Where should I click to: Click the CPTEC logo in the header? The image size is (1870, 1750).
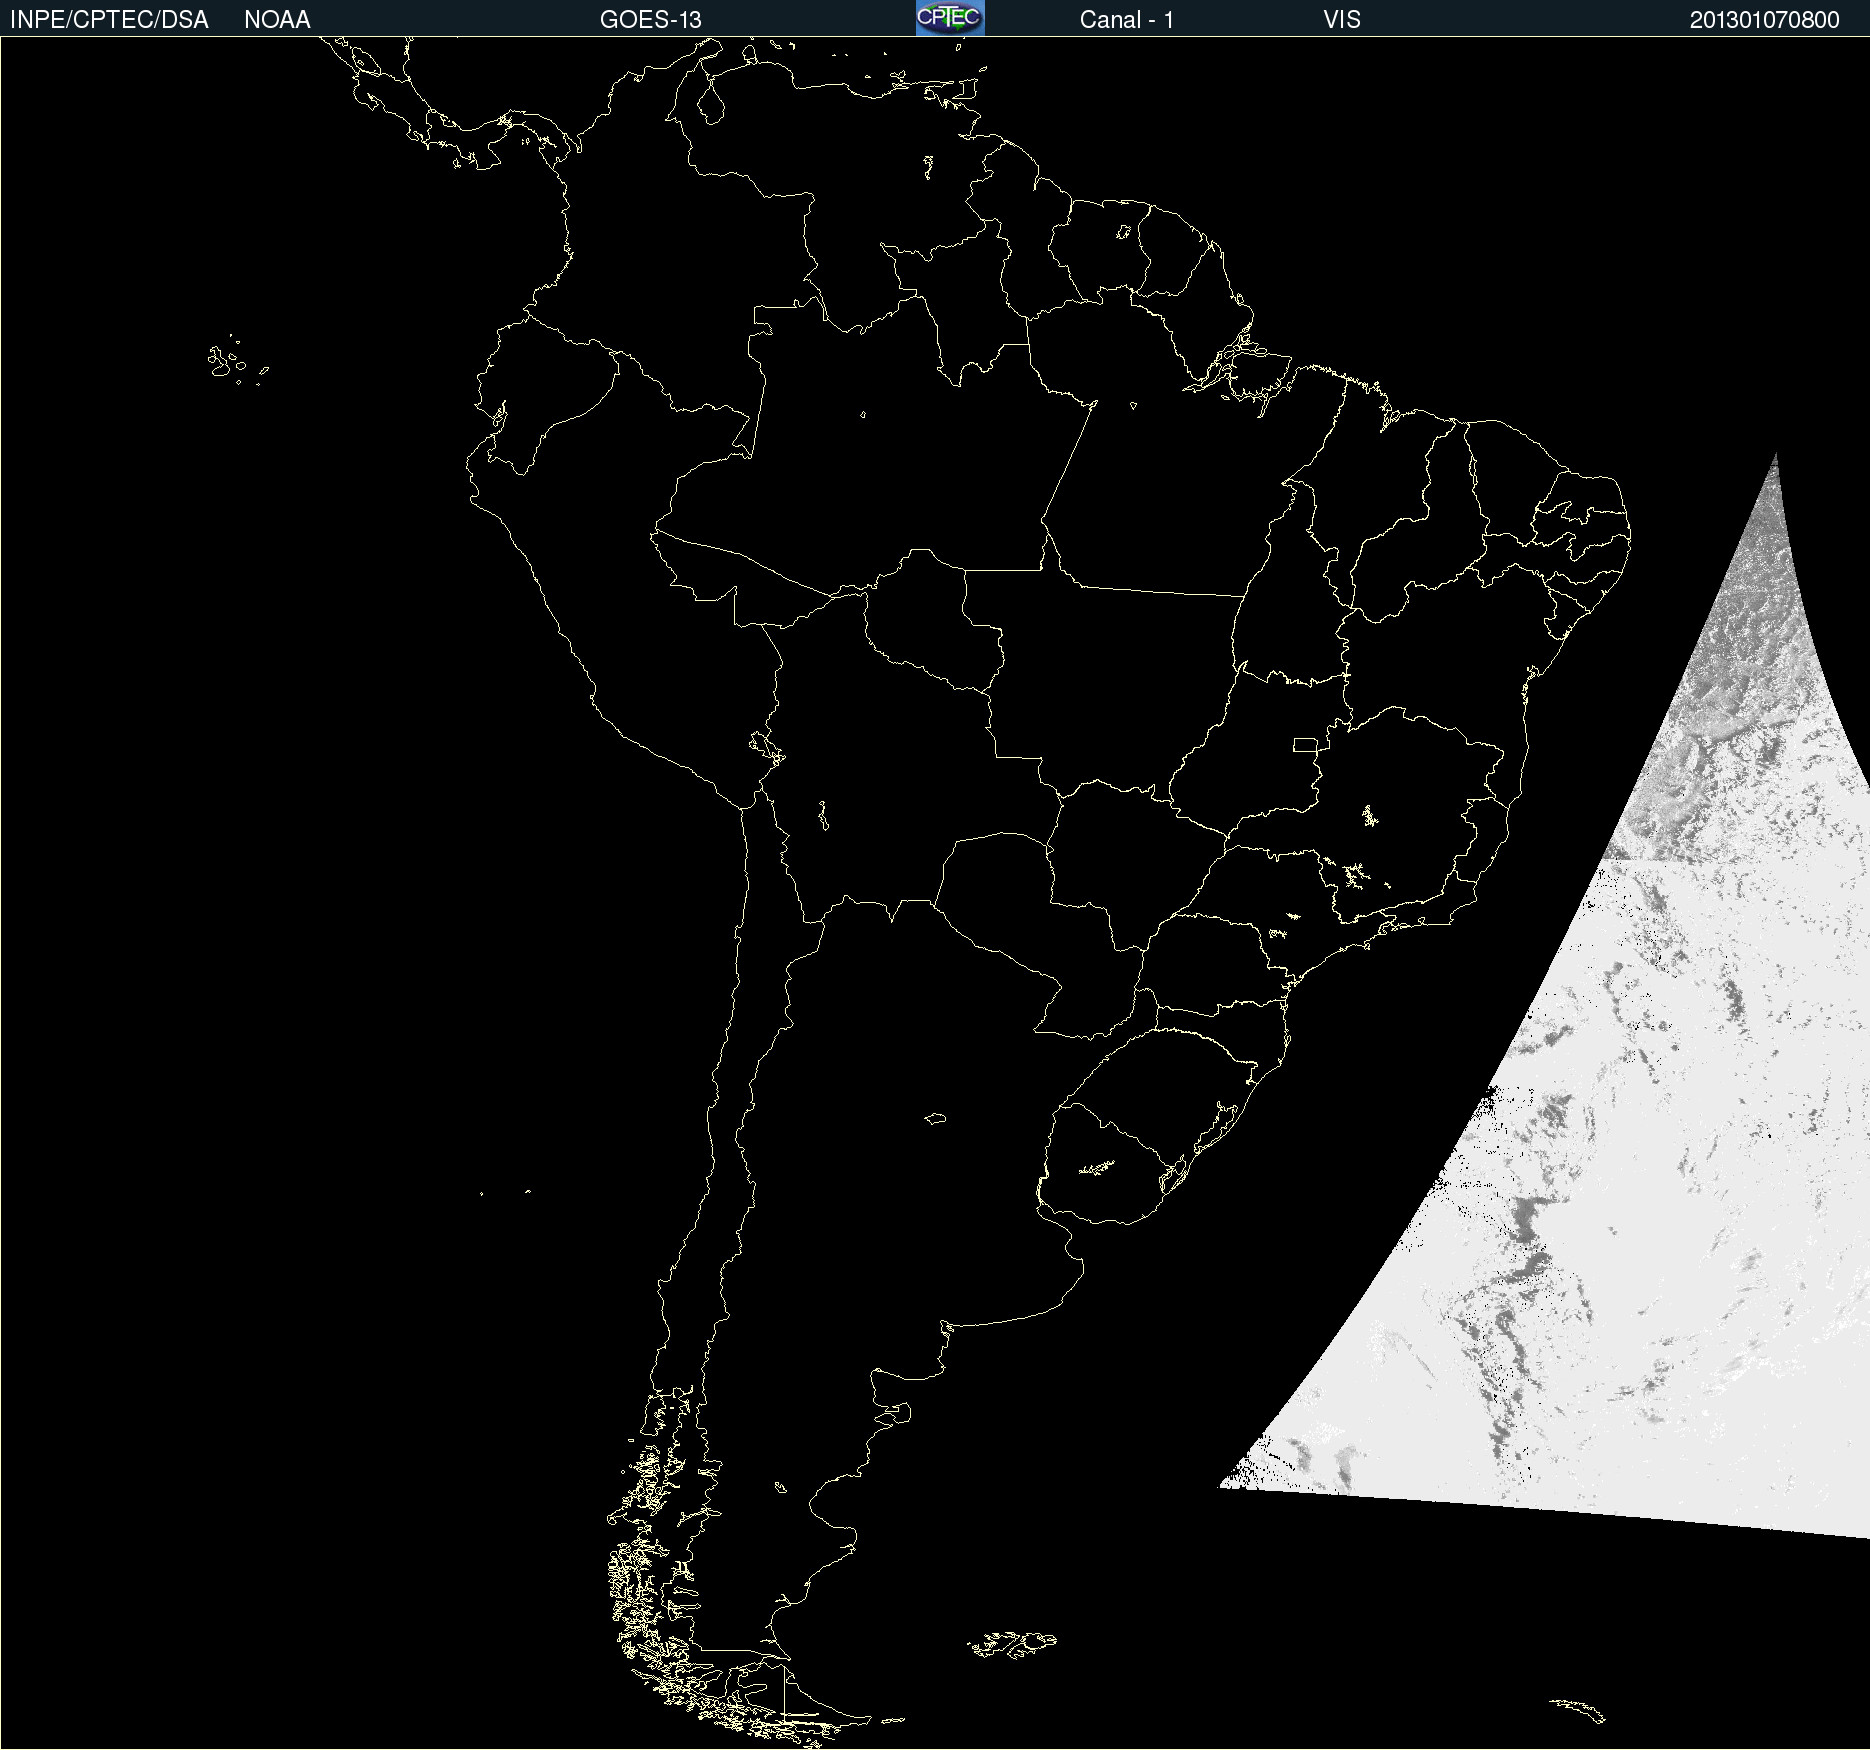tap(950, 18)
